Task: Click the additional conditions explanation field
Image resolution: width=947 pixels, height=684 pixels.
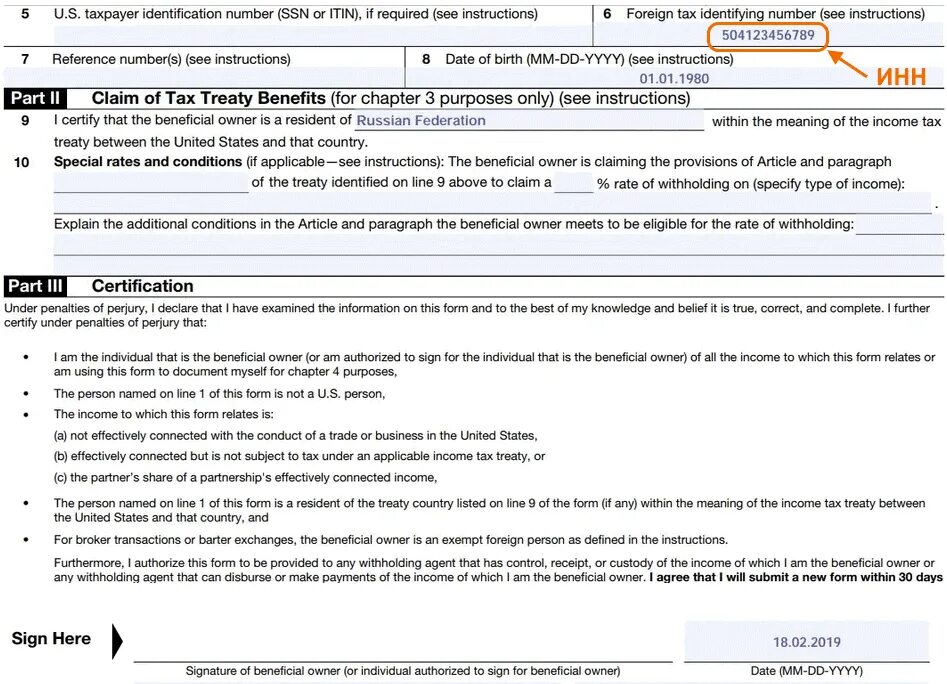Action: (x=498, y=245)
